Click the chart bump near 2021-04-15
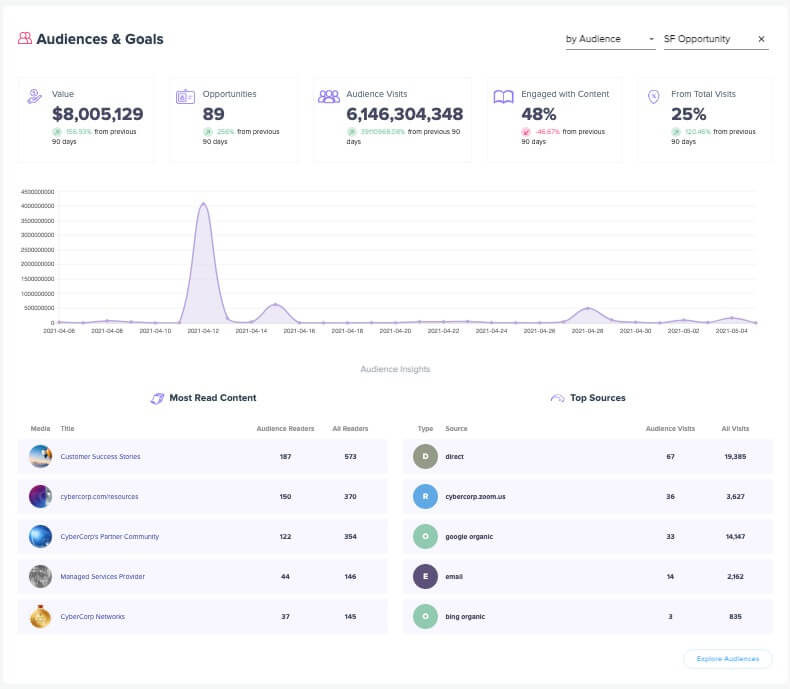 (275, 304)
